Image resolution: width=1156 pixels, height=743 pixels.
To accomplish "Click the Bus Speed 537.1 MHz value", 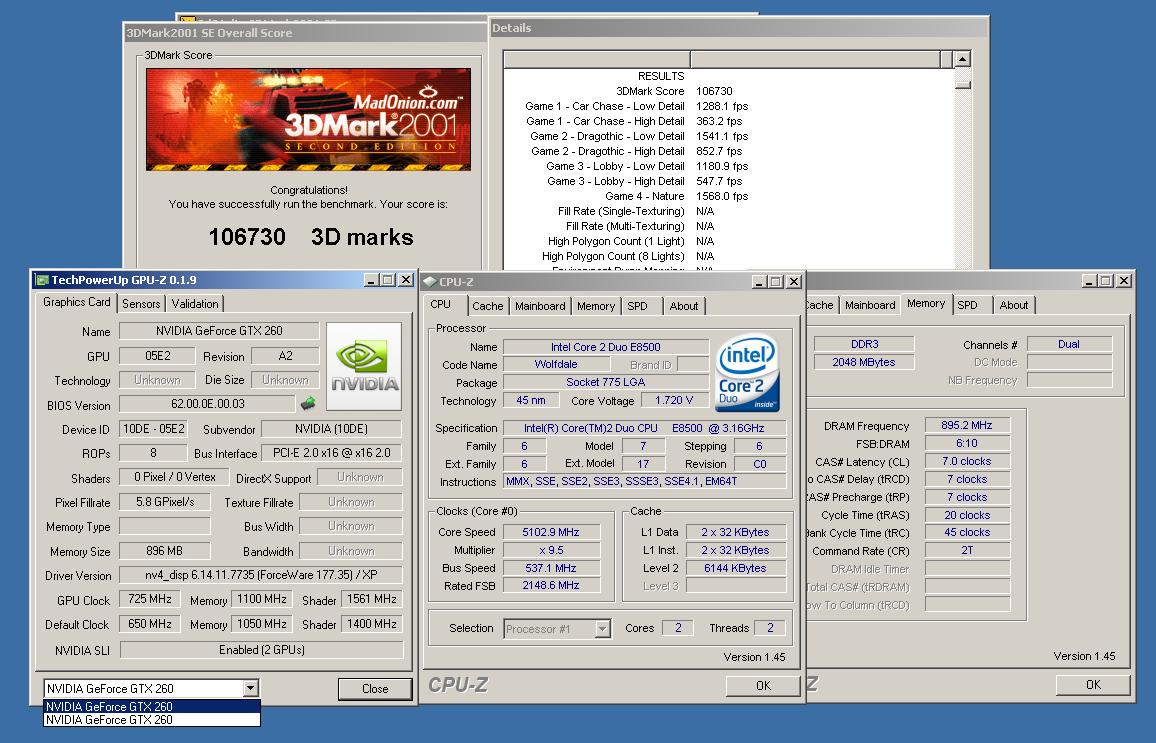I will coord(551,568).
